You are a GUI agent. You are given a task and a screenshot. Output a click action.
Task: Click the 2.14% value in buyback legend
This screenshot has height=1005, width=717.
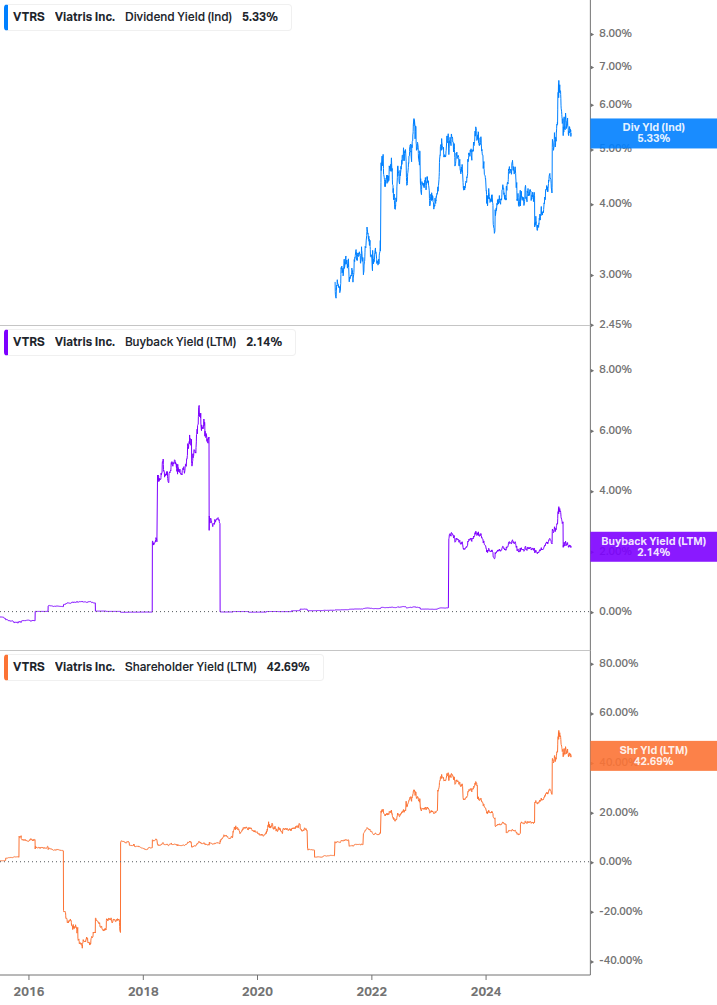[x=264, y=342]
